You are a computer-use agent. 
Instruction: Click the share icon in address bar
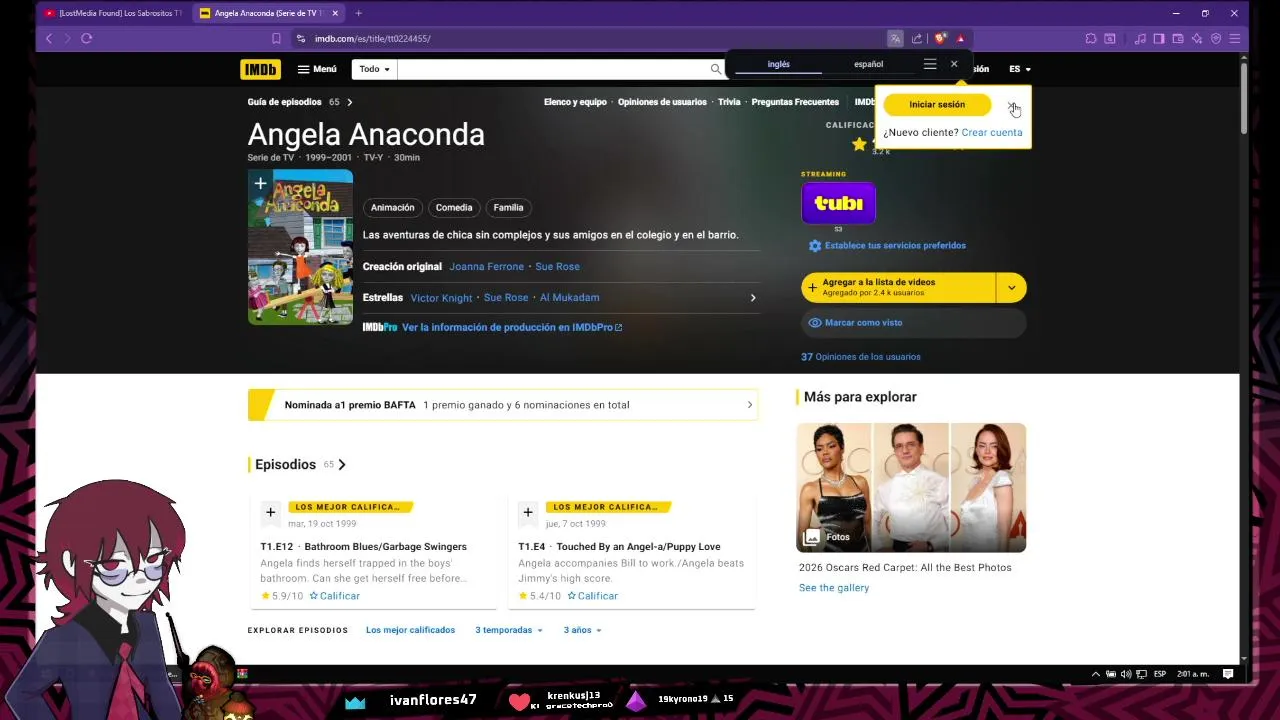(x=917, y=38)
